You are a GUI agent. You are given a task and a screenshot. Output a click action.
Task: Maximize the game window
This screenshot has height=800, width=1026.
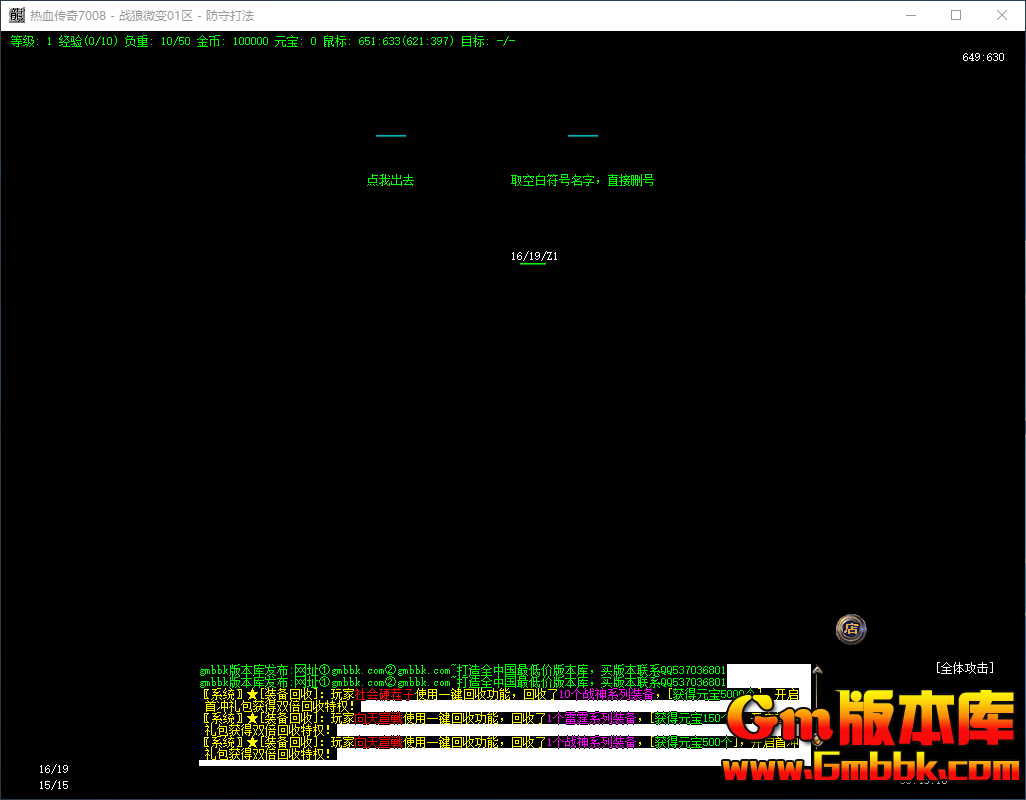tap(956, 15)
